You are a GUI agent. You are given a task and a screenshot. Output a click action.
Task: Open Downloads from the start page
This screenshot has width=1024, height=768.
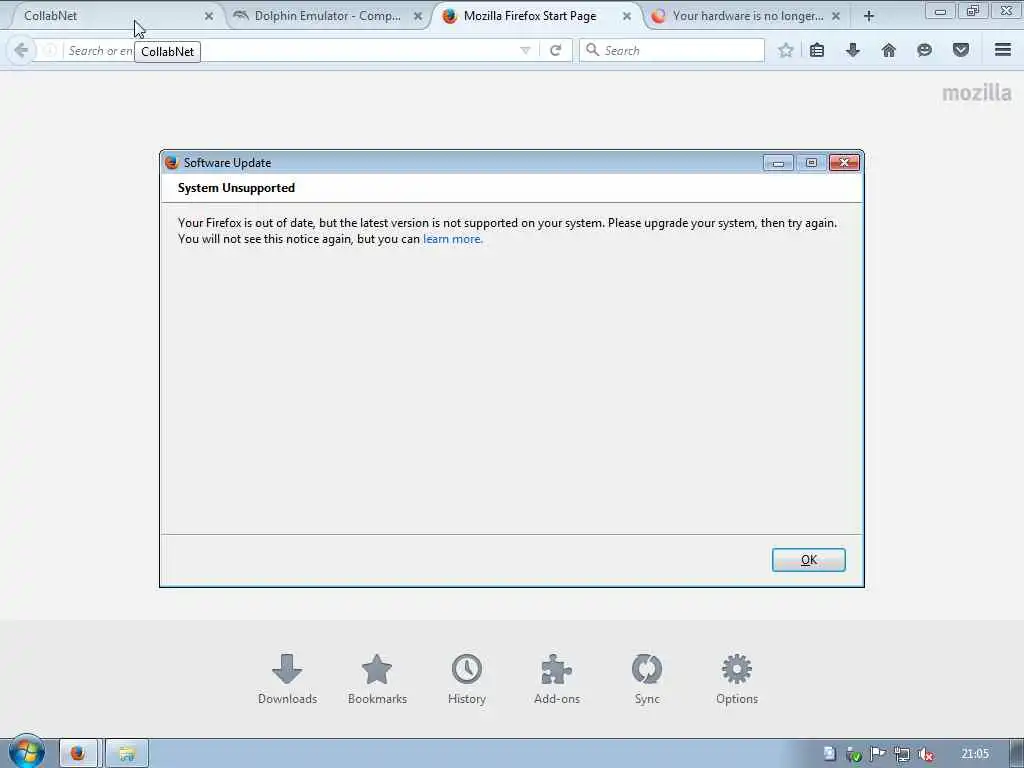[x=287, y=679]
